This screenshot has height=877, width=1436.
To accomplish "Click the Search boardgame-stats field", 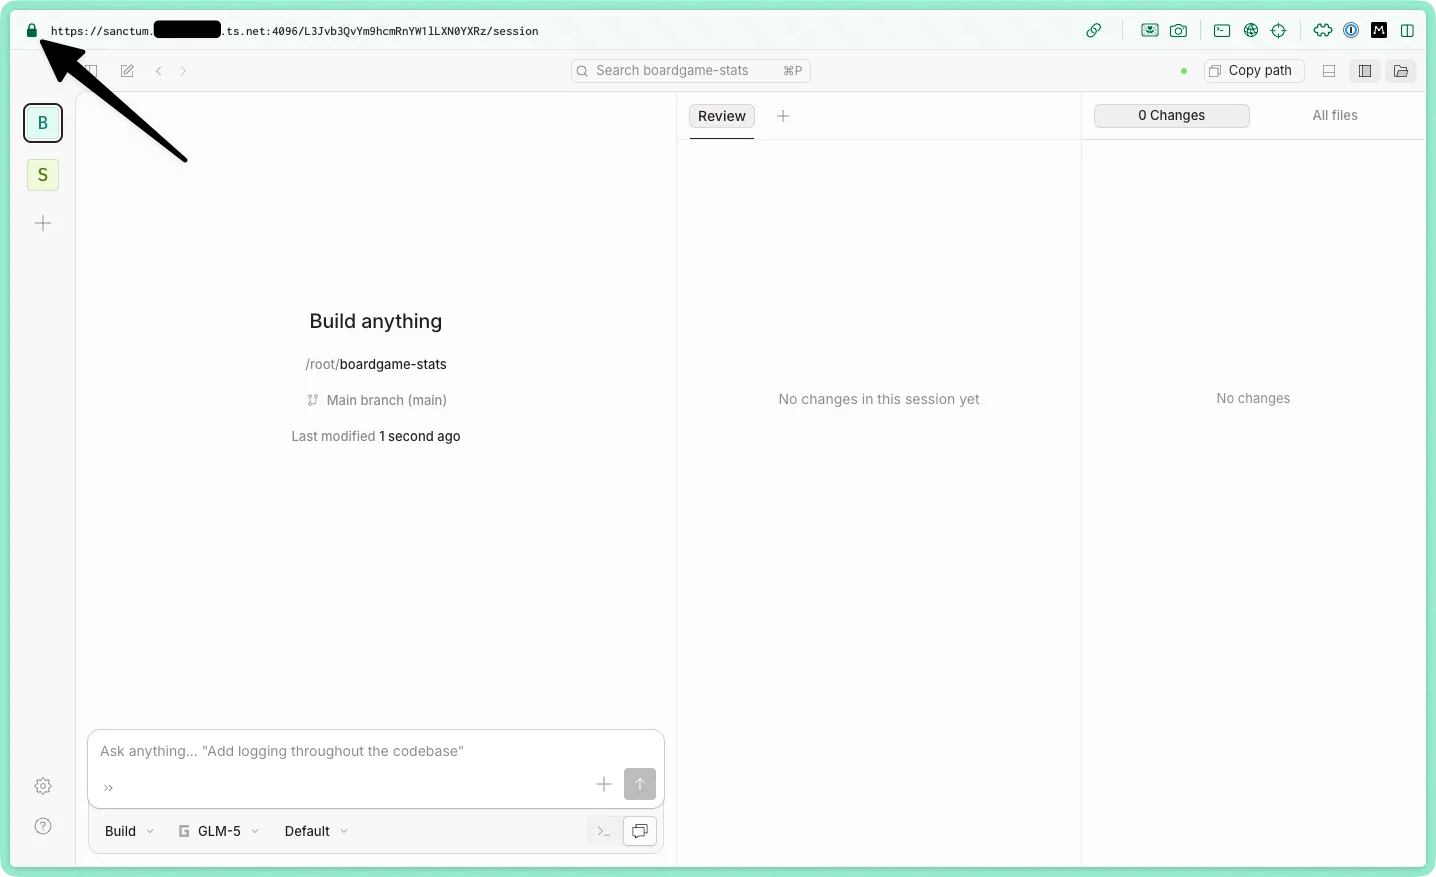I will (690, 71).
